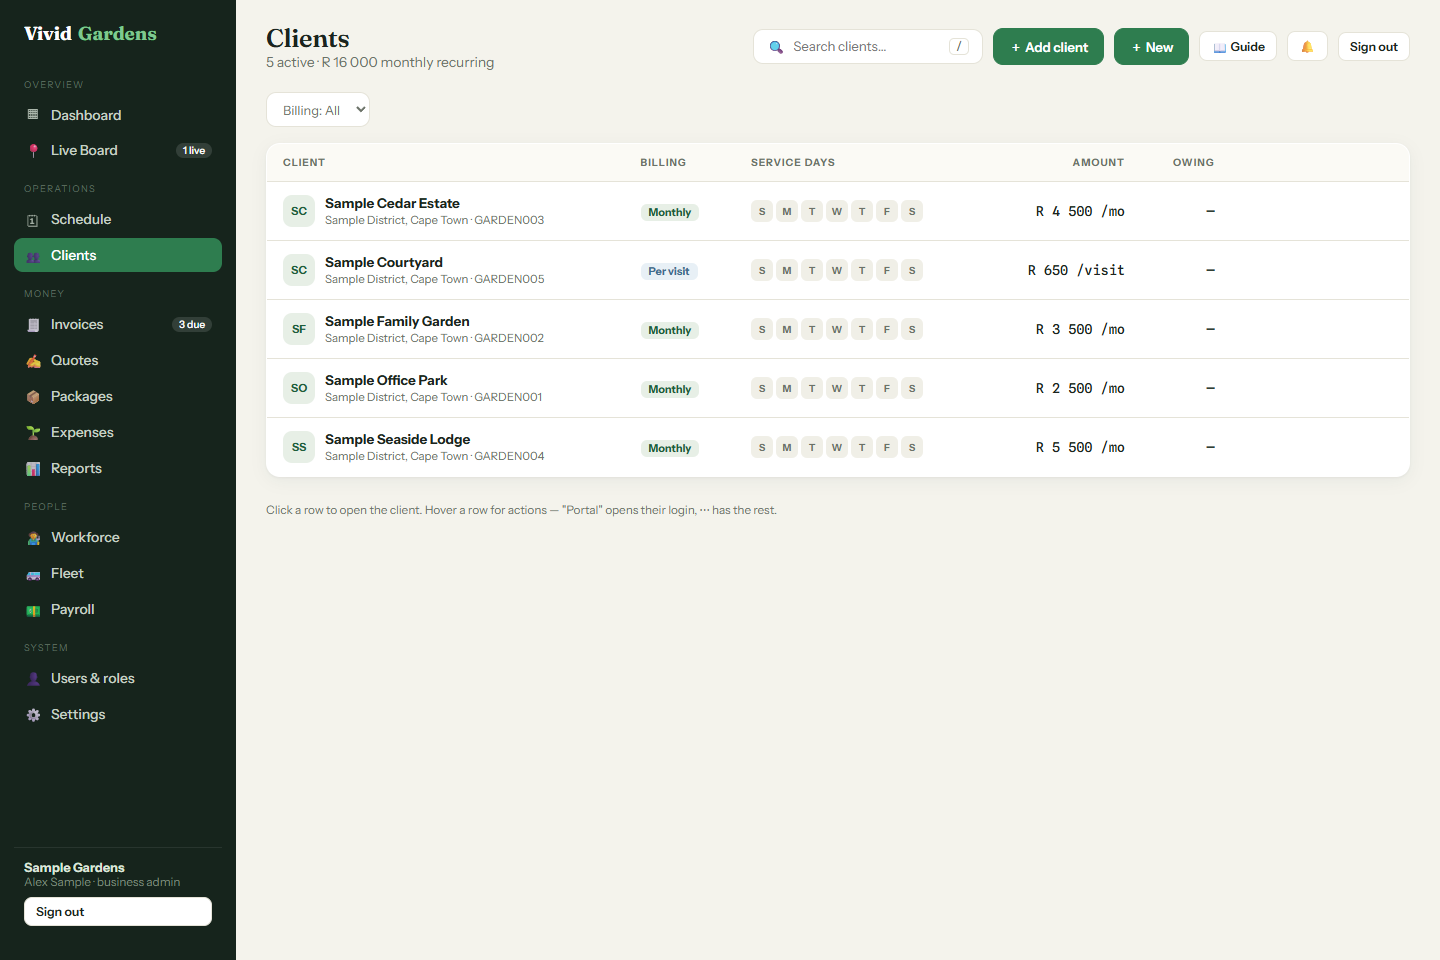Navigate to Schedule section

[x=118, y=219]
